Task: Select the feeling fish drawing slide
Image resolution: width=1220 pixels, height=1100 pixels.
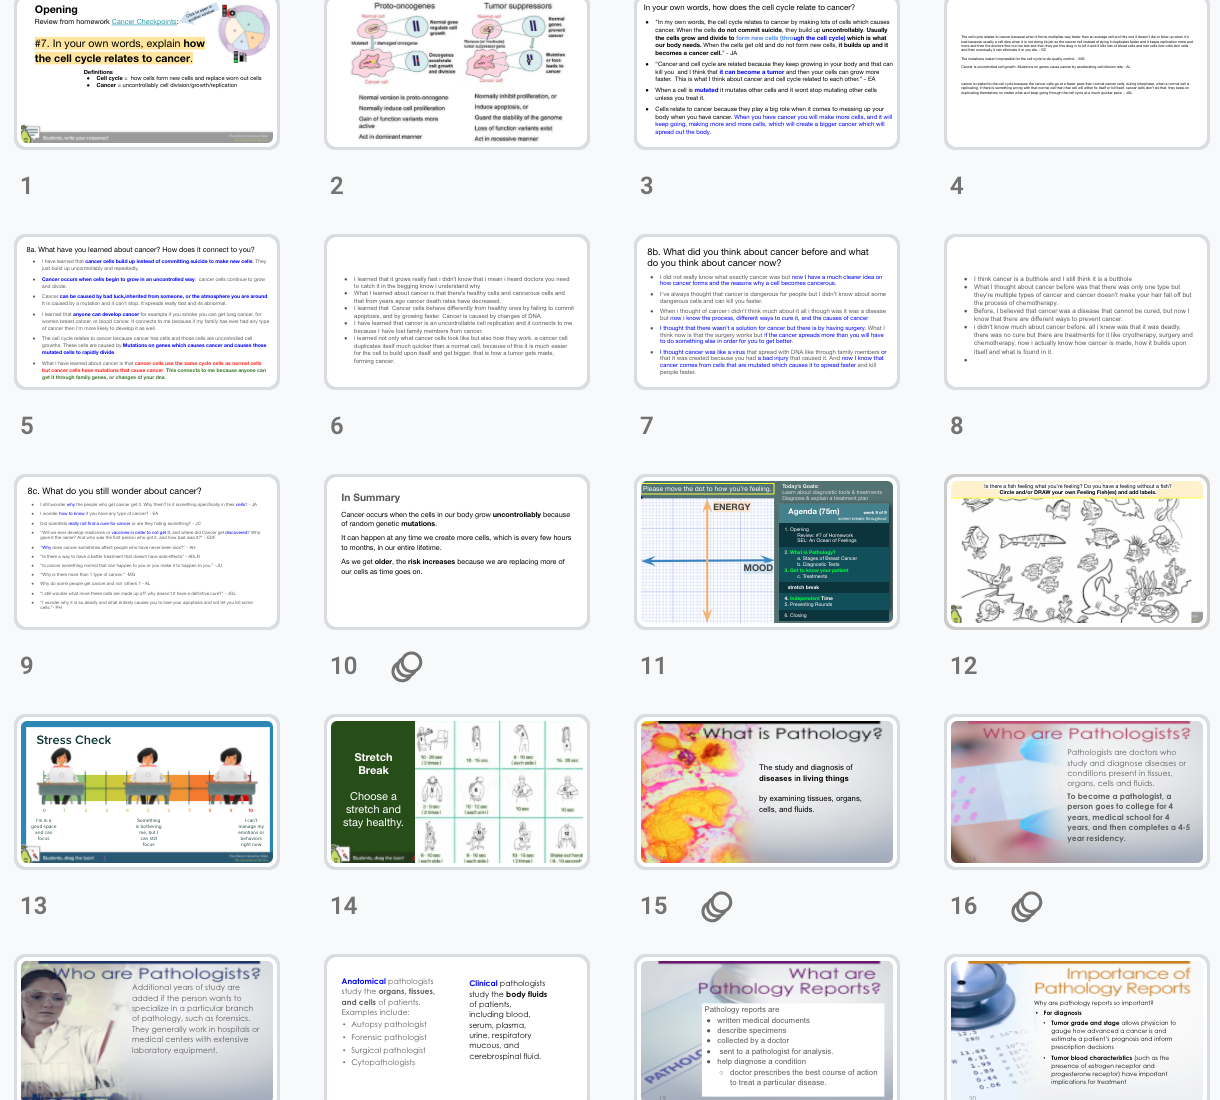Action: tap(1077, 552)
